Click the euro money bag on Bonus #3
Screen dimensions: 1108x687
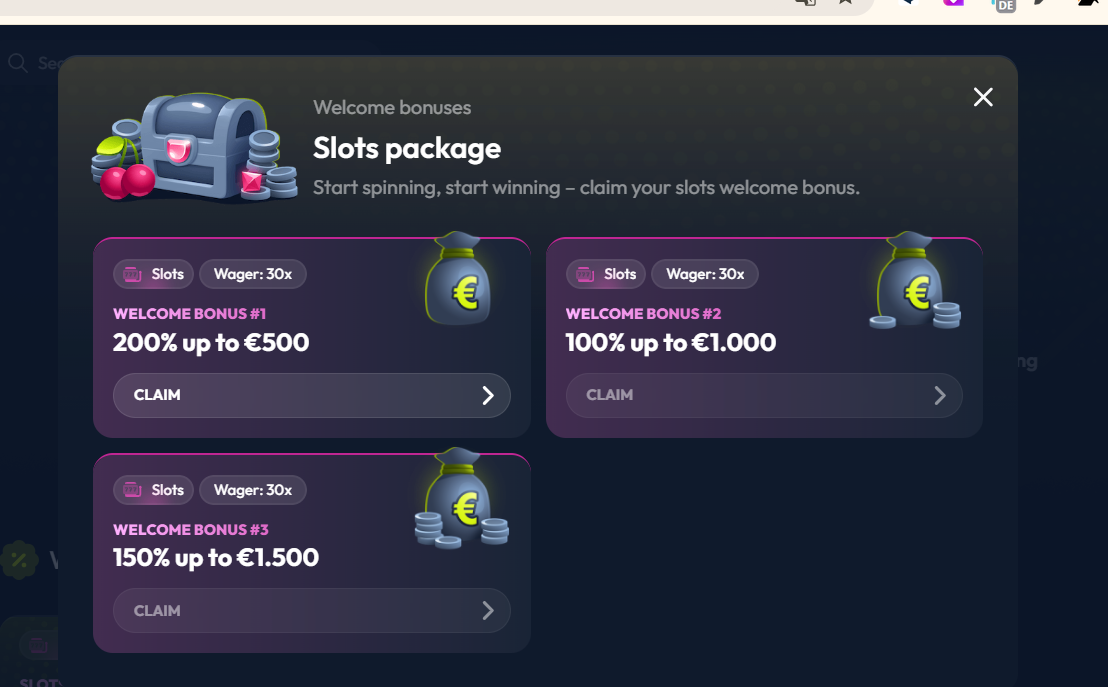(462, 501)
